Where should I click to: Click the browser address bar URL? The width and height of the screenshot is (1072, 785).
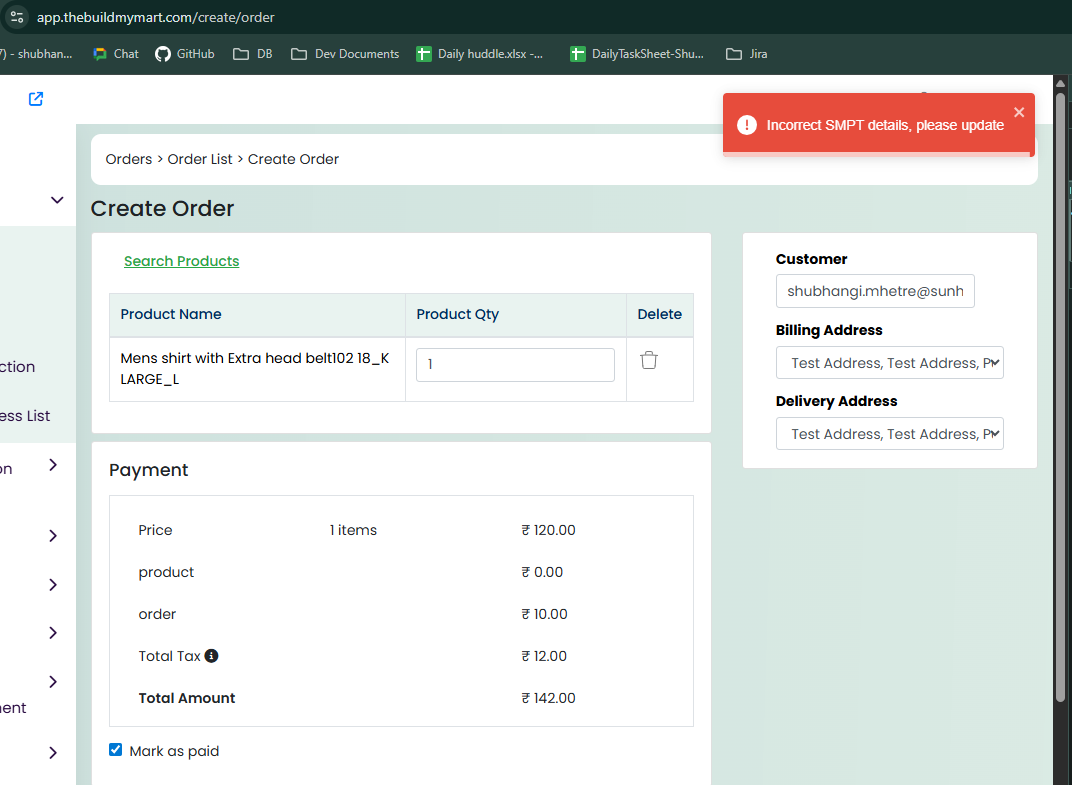[156, 17]
